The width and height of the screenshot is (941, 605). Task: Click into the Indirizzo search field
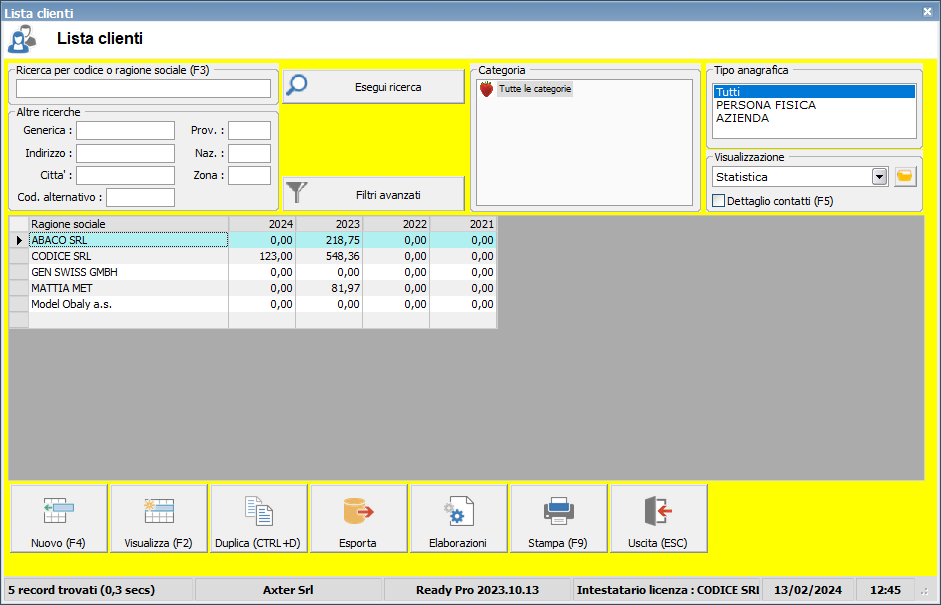pos(125,153)
